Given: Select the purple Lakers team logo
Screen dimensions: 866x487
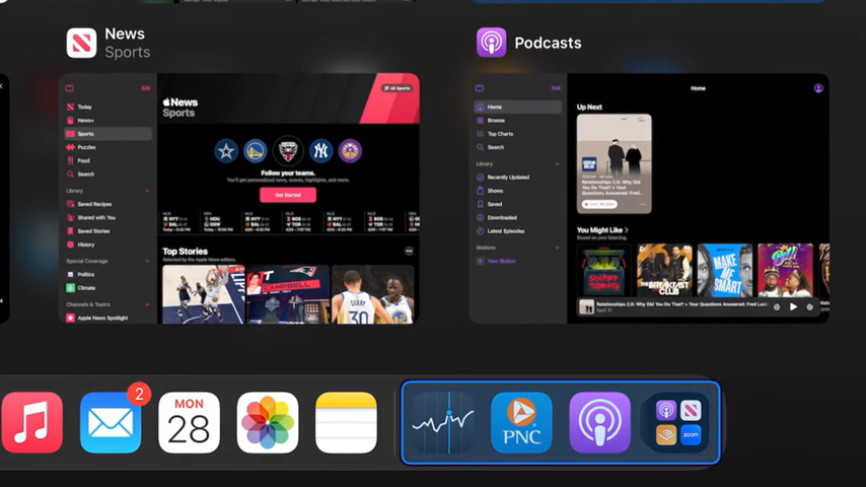Looking at the screenshot, I should tap(350, 151).
